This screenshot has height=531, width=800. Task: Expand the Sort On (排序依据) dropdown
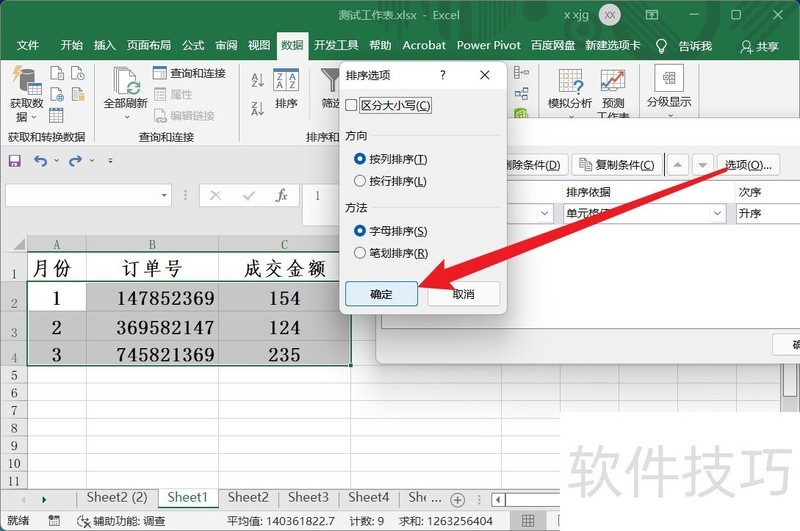coord(717,213)
